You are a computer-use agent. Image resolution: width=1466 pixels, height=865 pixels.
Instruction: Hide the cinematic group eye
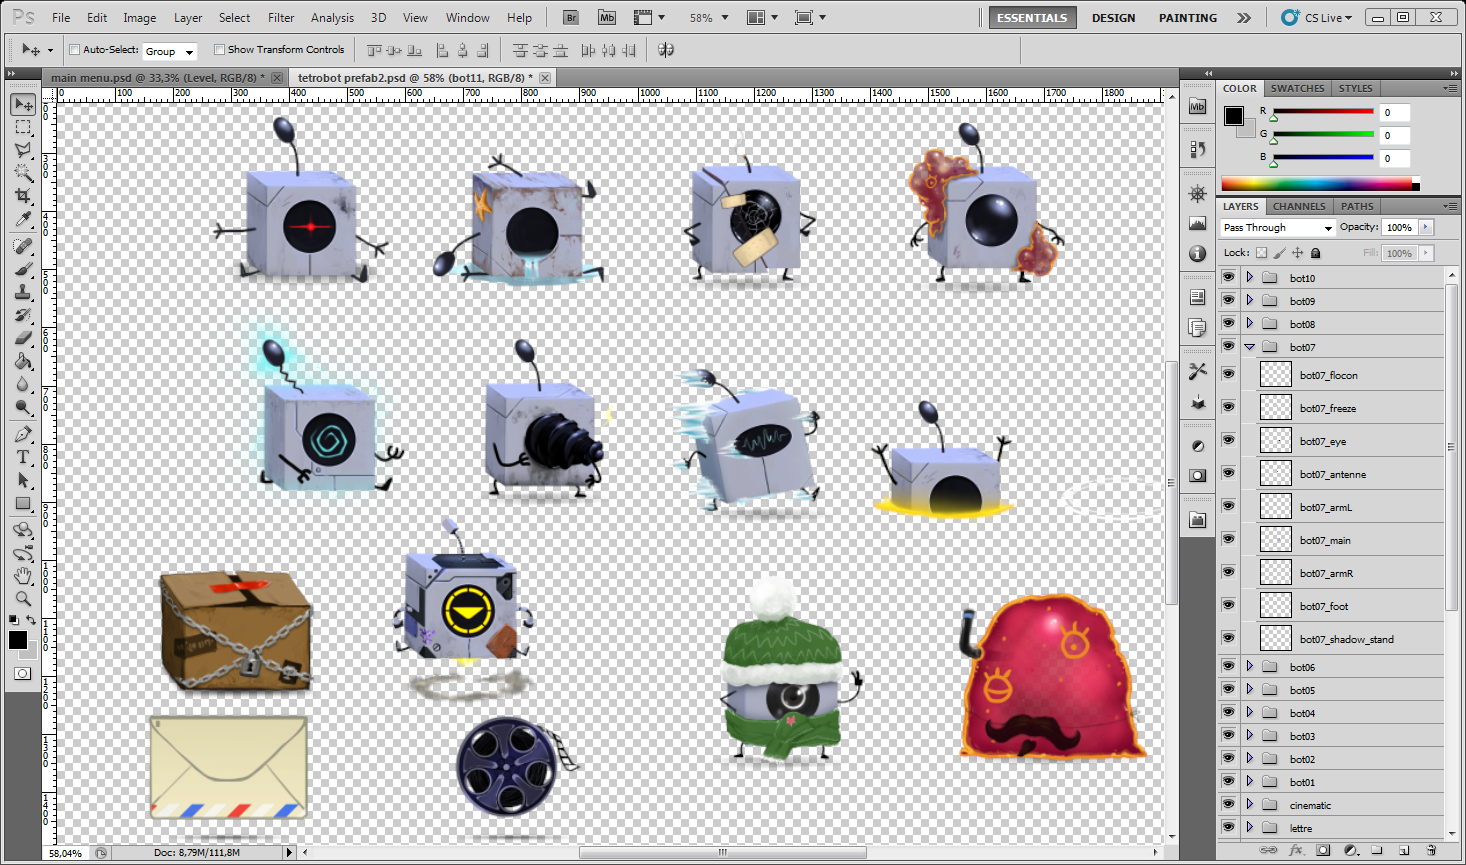1228,804
